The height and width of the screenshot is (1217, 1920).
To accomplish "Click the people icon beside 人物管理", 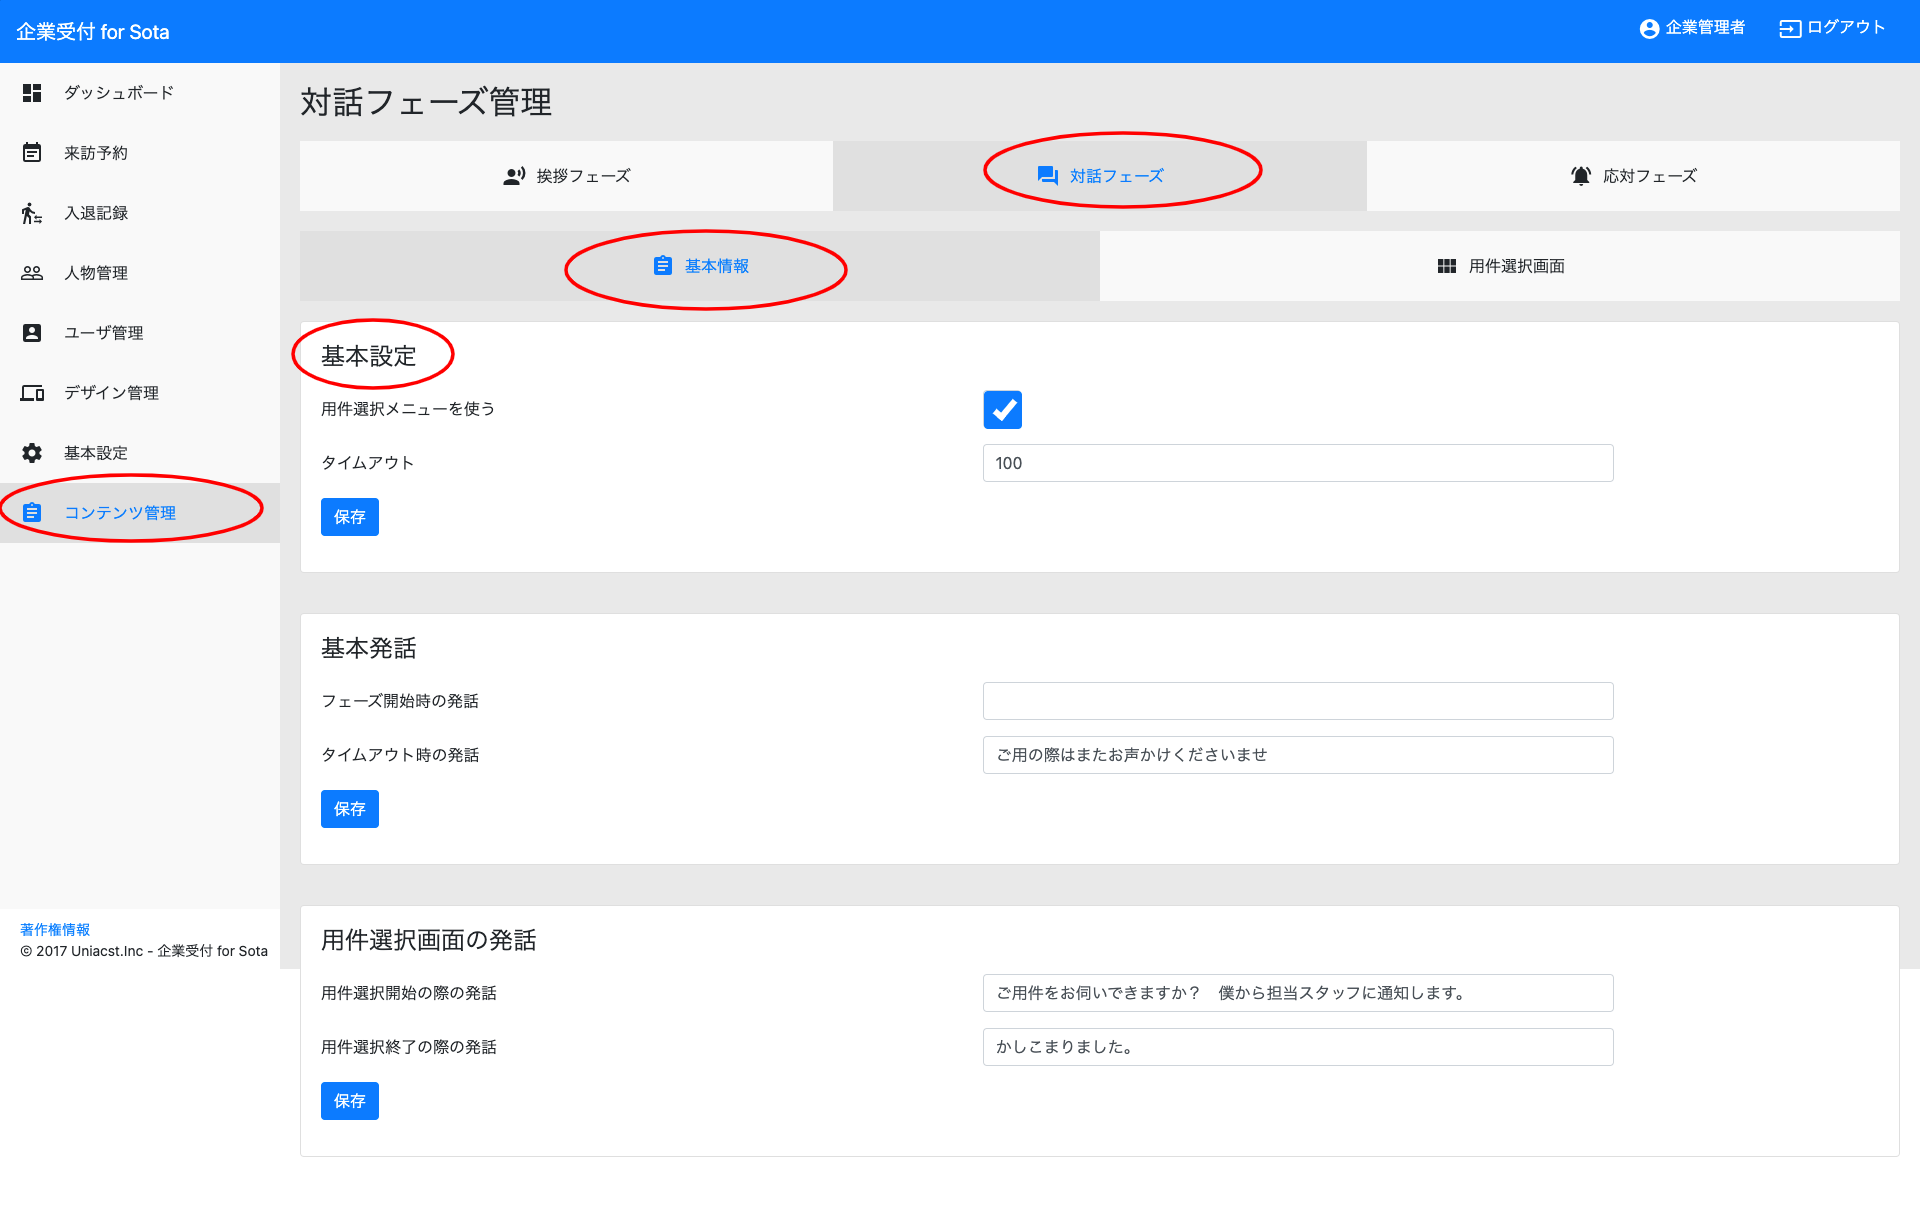I will coord(32,273).
